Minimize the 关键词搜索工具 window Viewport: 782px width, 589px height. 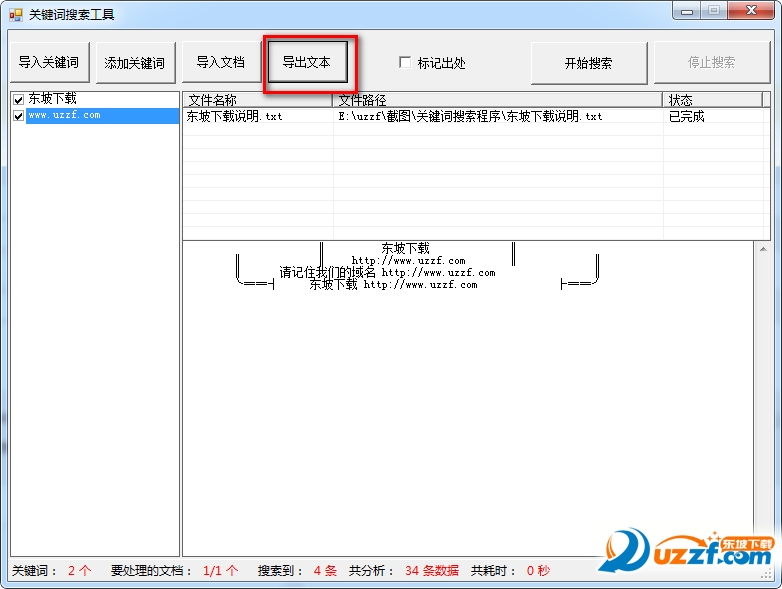pyautogui.click(x=687, y=11)
